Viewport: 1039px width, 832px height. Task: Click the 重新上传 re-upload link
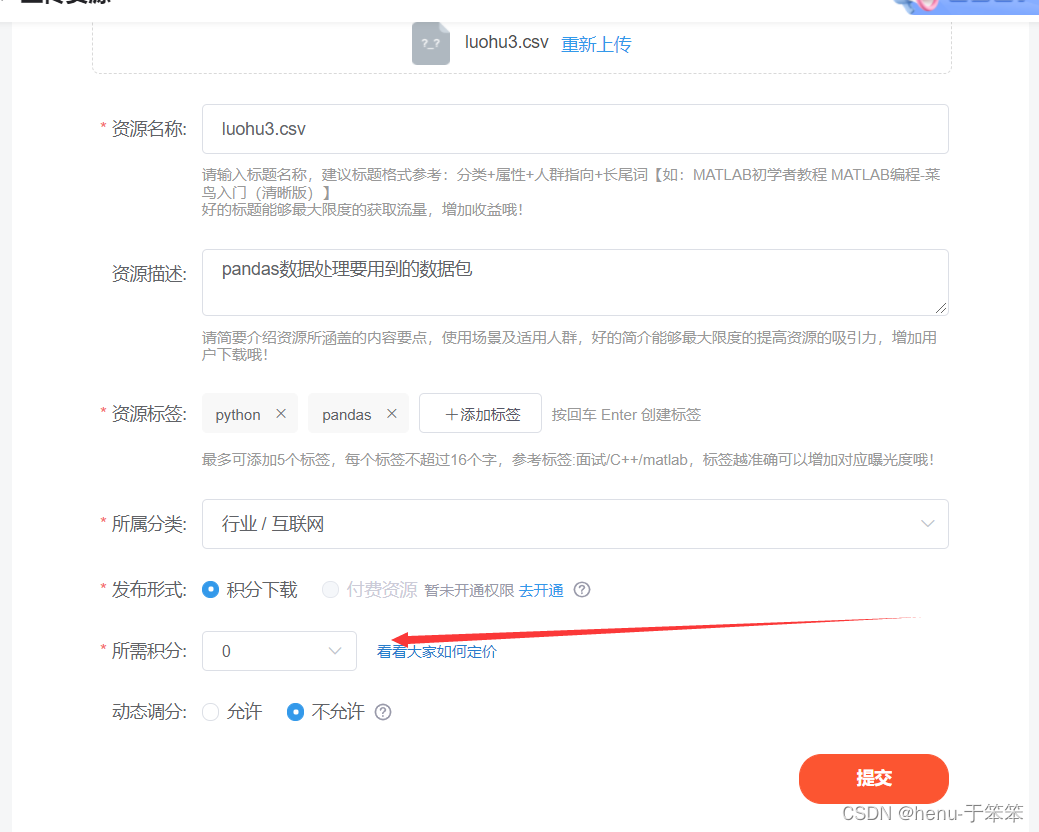coord(596,44)
